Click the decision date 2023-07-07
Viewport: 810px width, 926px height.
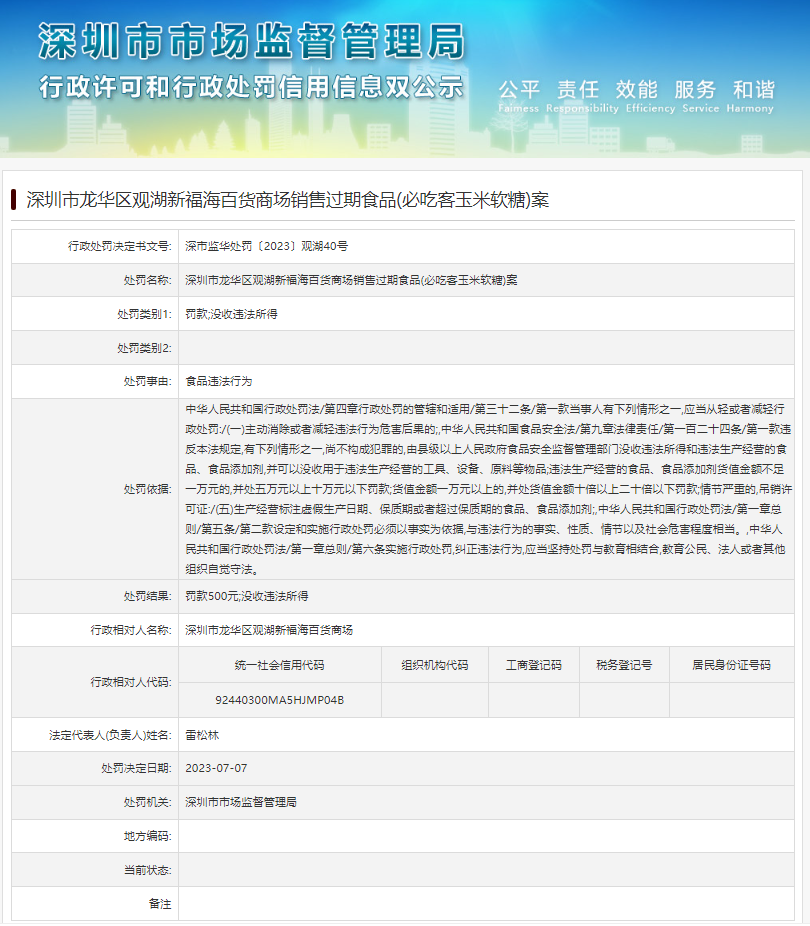pos(216,769)
